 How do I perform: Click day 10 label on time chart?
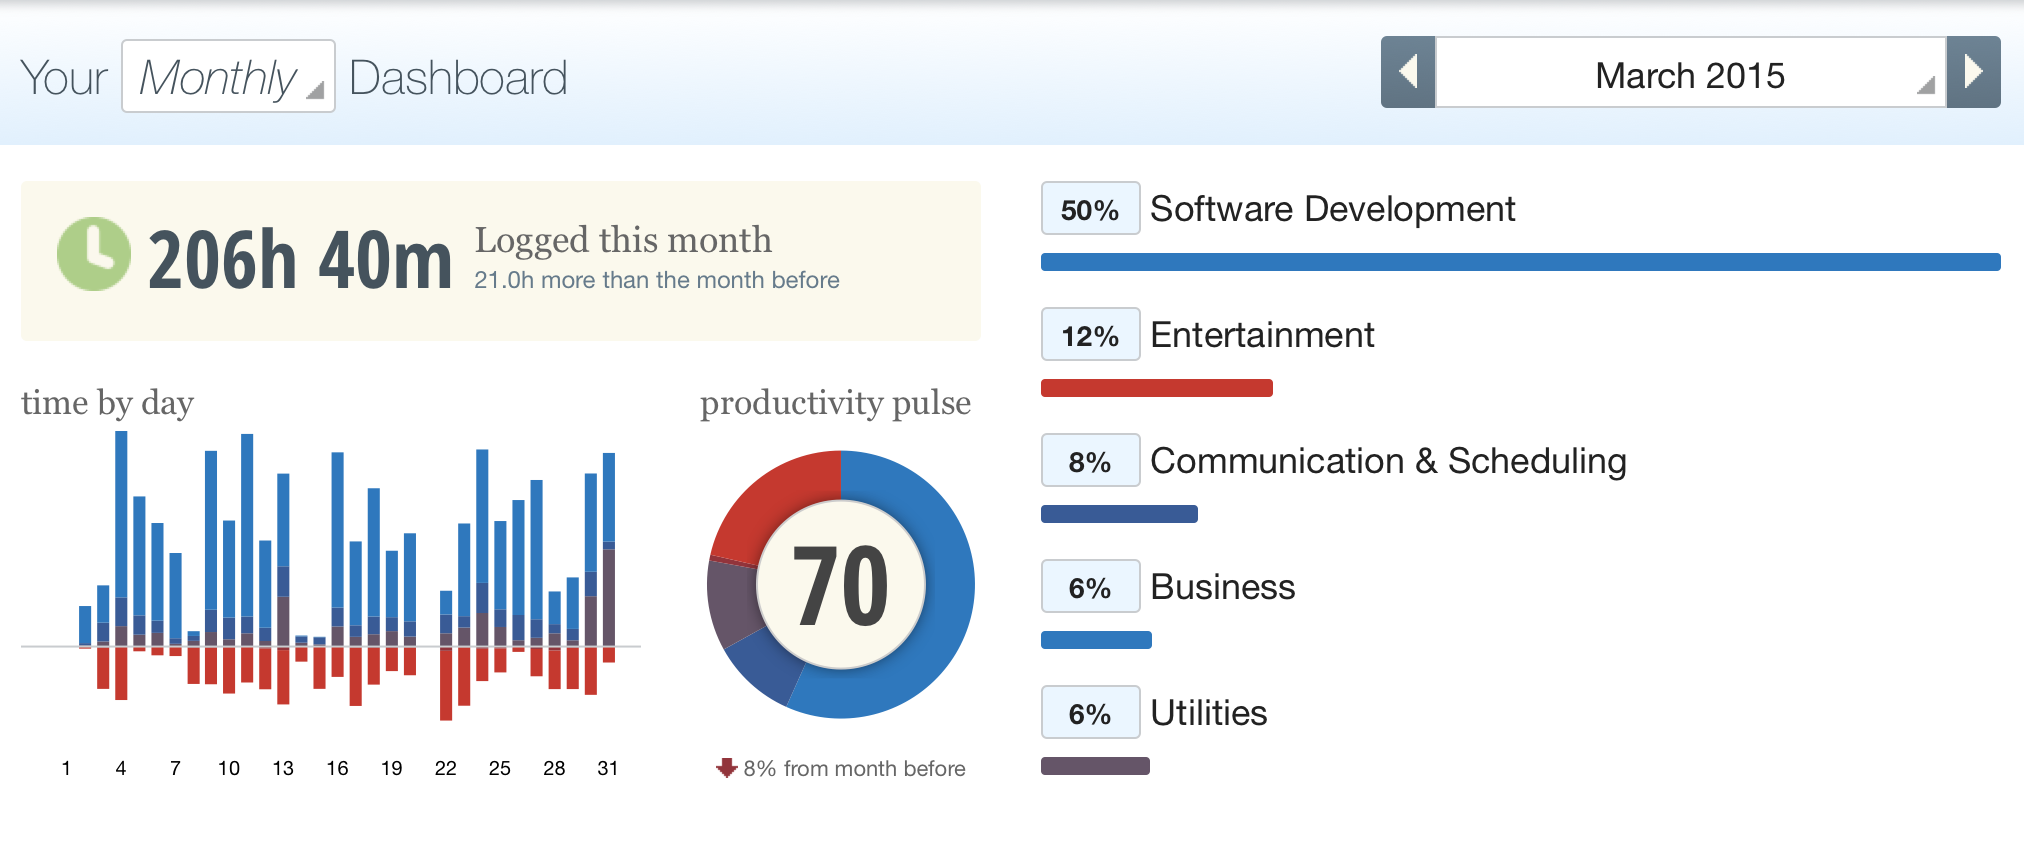click(229, 768)
